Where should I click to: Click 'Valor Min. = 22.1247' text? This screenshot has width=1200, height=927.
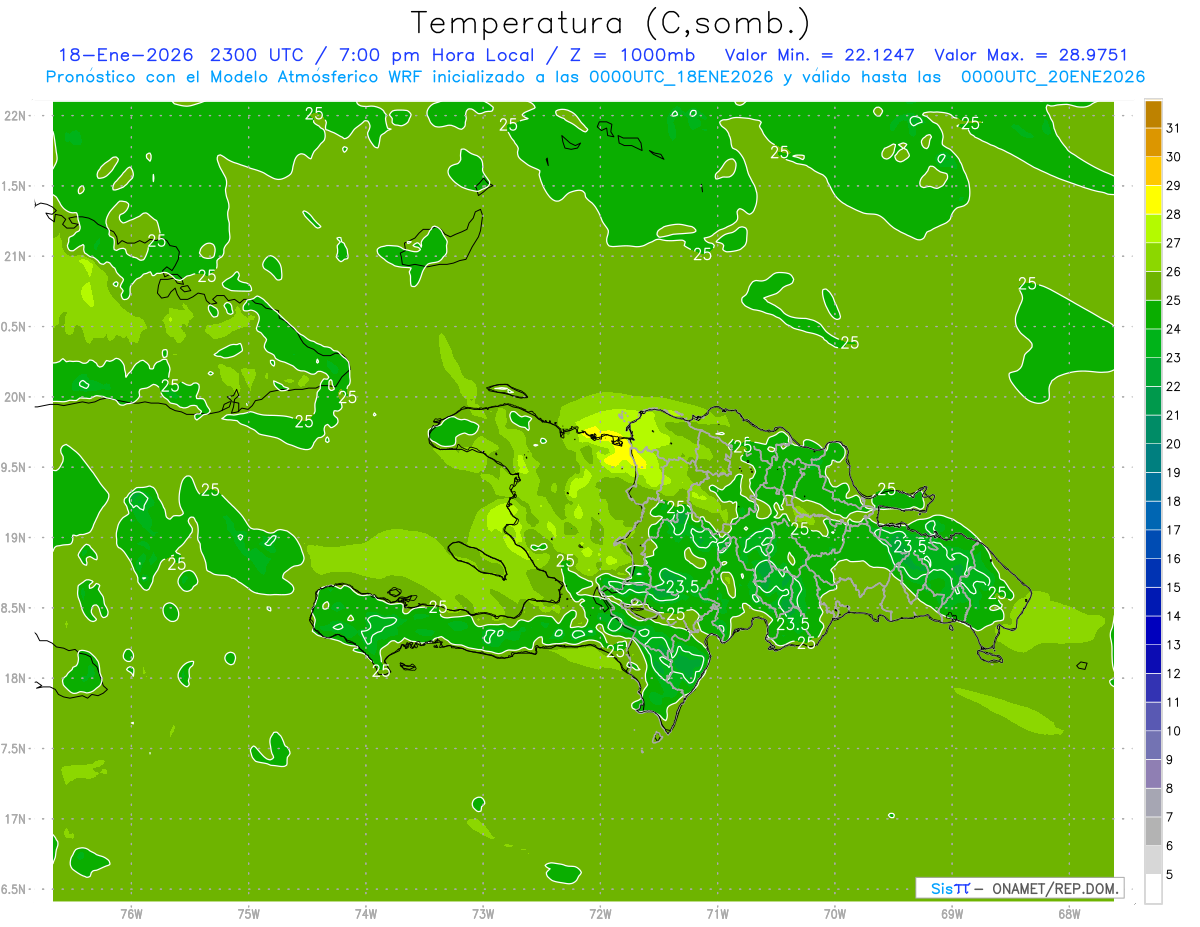(x=820, y=55)
